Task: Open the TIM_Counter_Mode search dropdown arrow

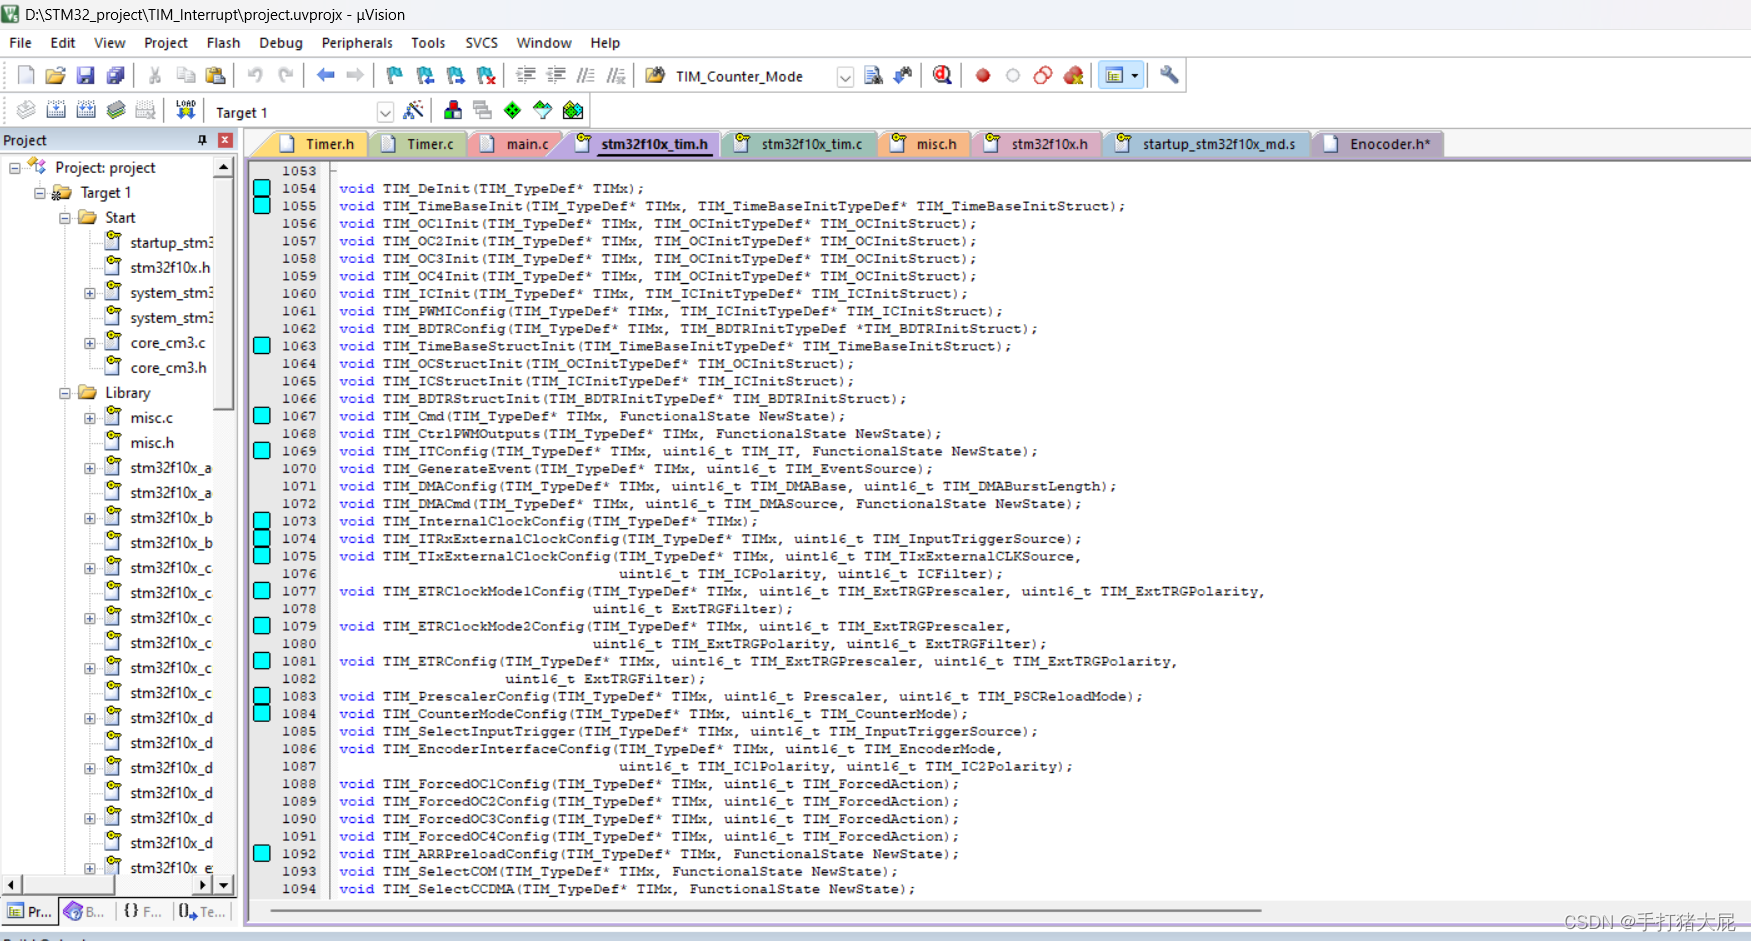Action: (x=845, y=77)
